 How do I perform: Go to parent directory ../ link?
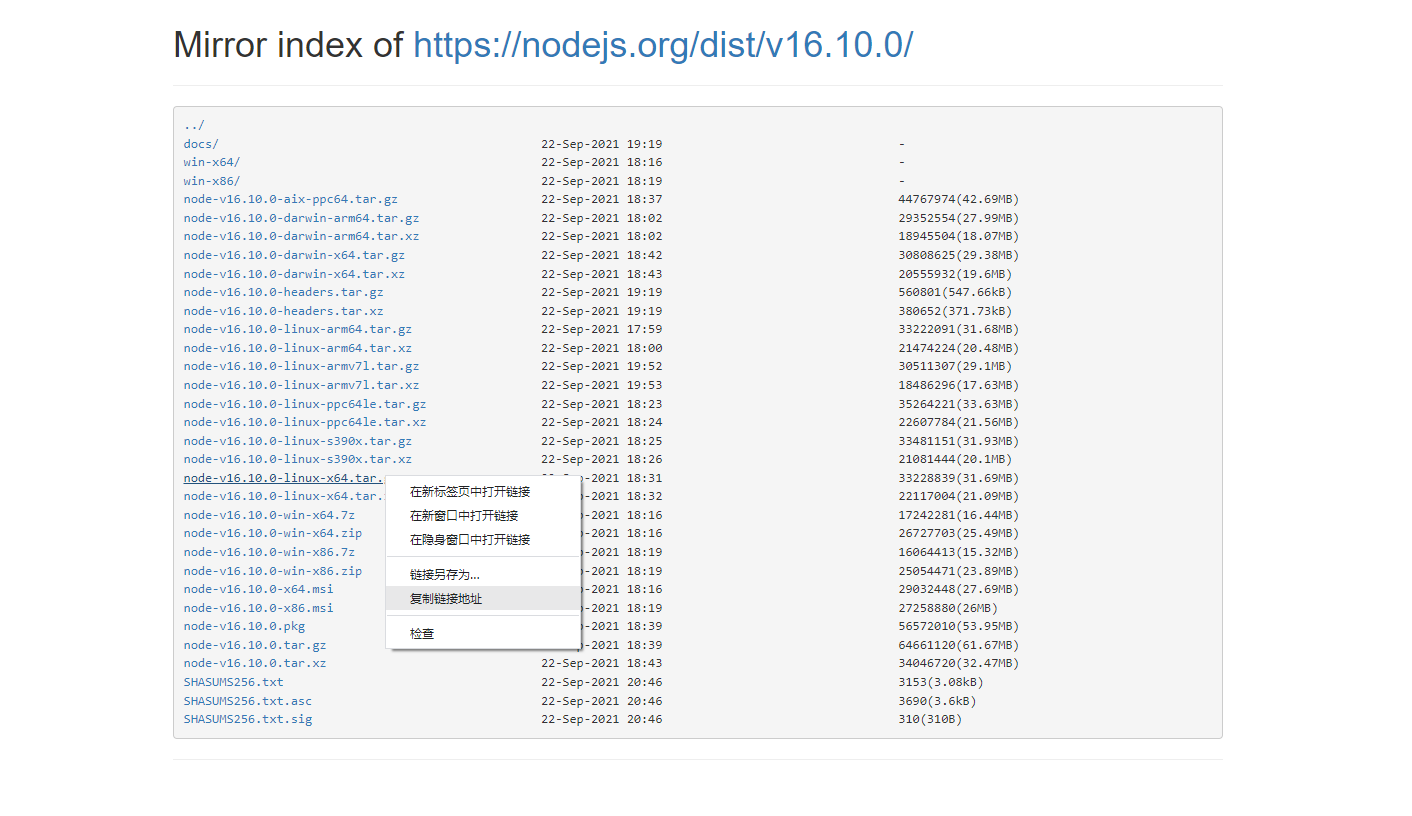pyautogui.click(x=194, y=125)
